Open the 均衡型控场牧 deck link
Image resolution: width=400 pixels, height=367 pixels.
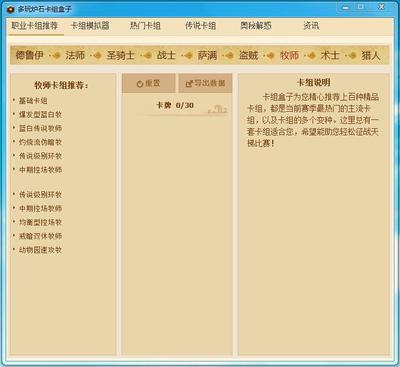40,222
